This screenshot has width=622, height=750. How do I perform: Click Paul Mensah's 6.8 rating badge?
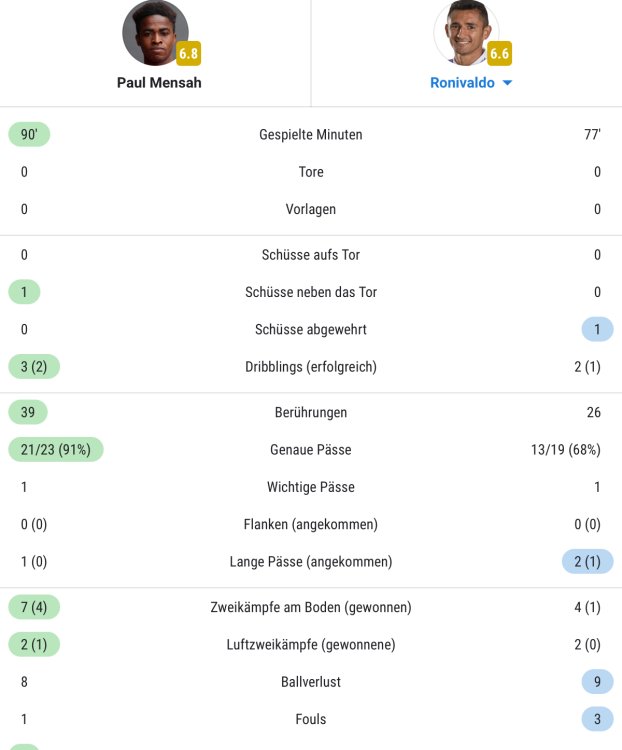coord(188,54)
